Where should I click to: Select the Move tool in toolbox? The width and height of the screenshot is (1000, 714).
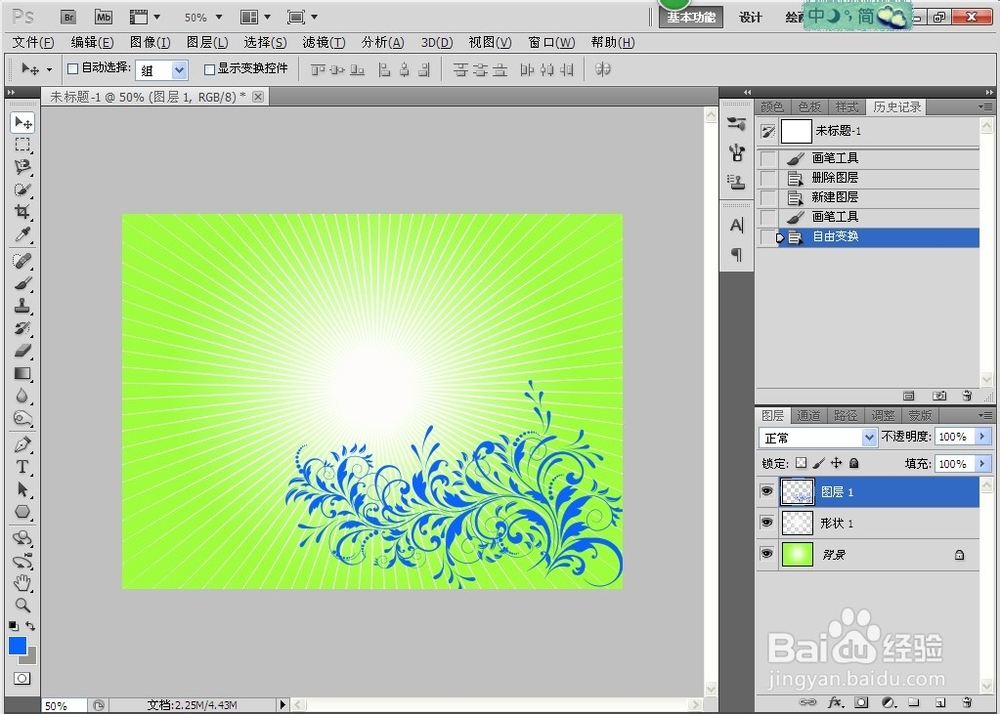point(23,122)
